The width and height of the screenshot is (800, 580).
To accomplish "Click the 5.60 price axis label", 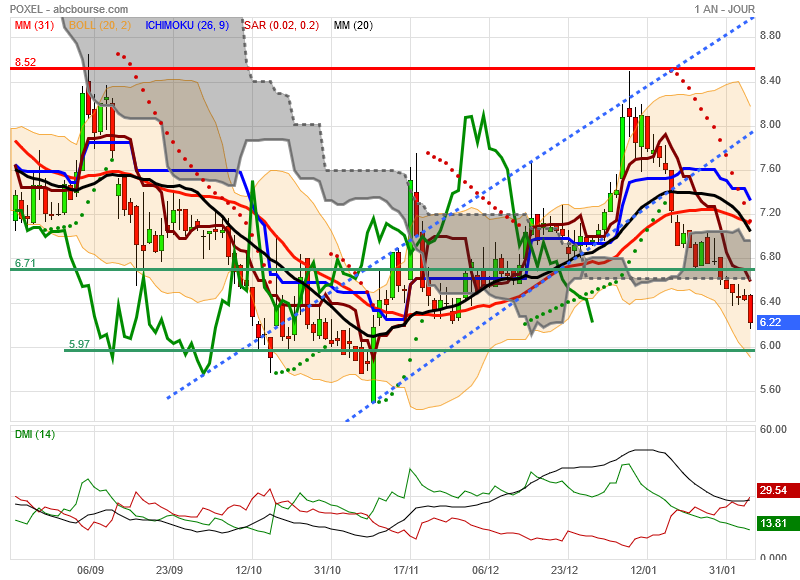I will pyautogui.click(x=770, y=389).
